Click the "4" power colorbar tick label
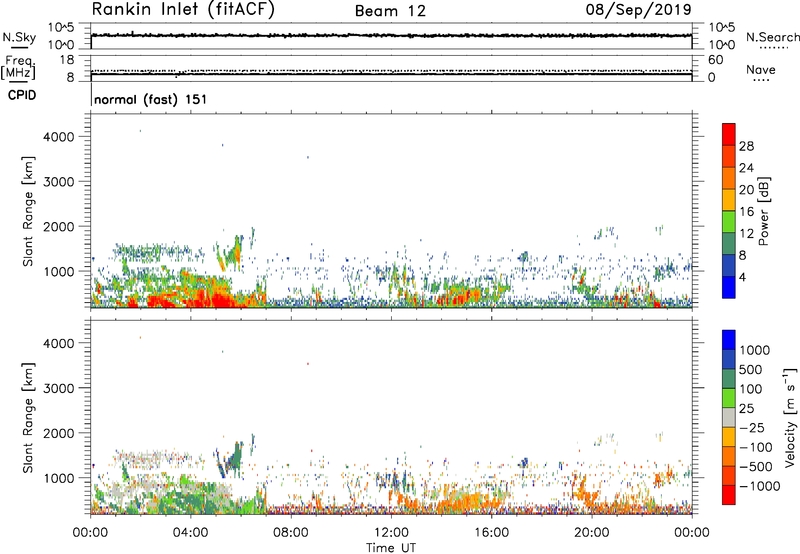This screenshot has width=800, height=554. 743,278
